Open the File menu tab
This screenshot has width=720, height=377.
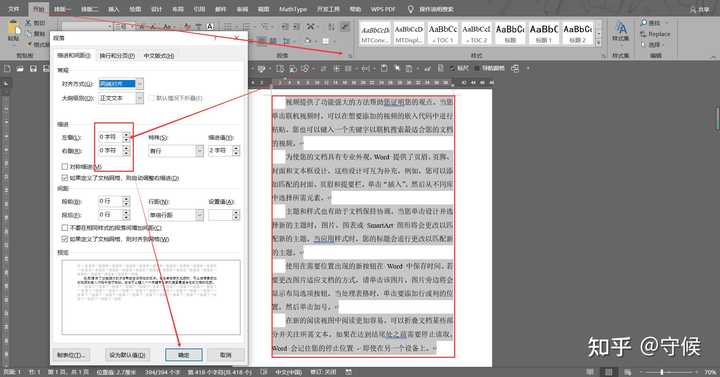click(x=14, y=9)
